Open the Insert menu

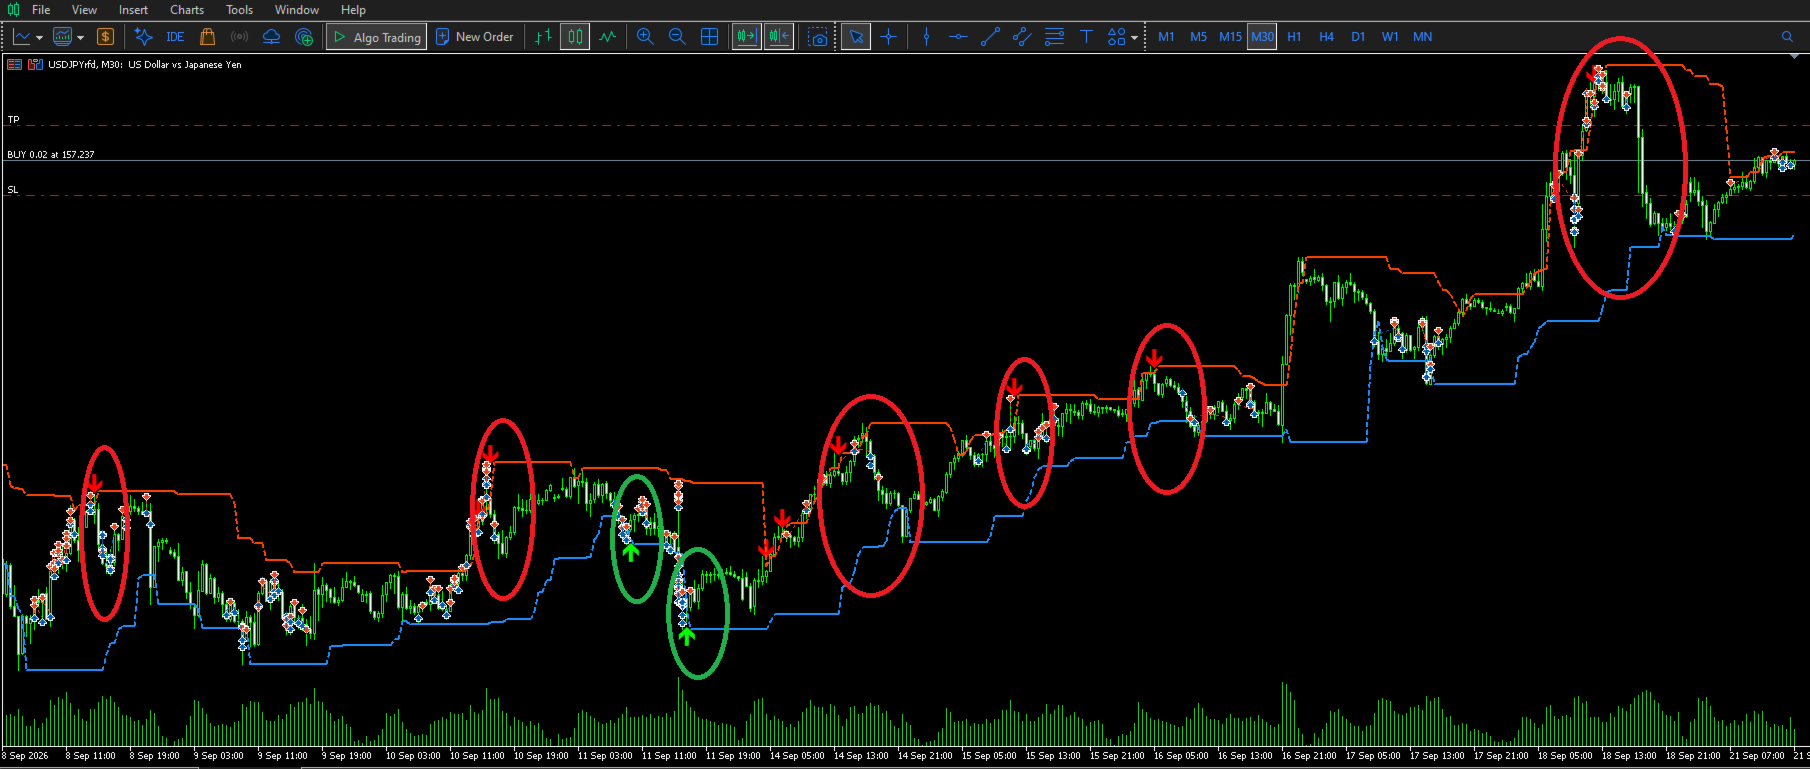(x=133, y=10)
